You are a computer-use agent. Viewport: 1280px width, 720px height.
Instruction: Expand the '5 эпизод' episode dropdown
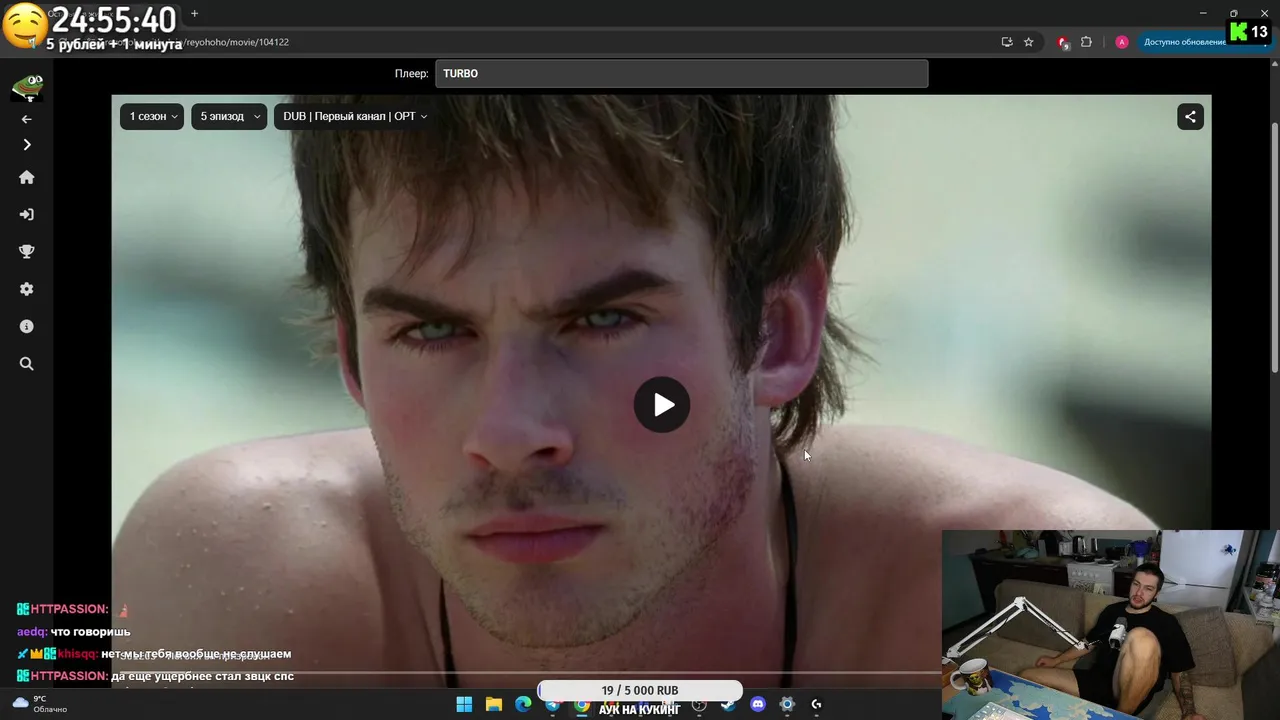point(229,117)
